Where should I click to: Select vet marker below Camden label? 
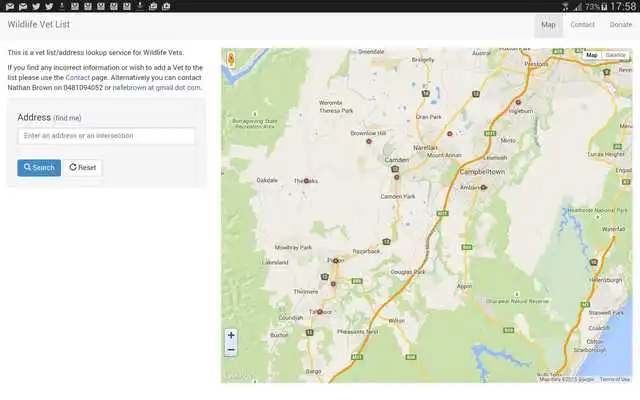point(396,177)
